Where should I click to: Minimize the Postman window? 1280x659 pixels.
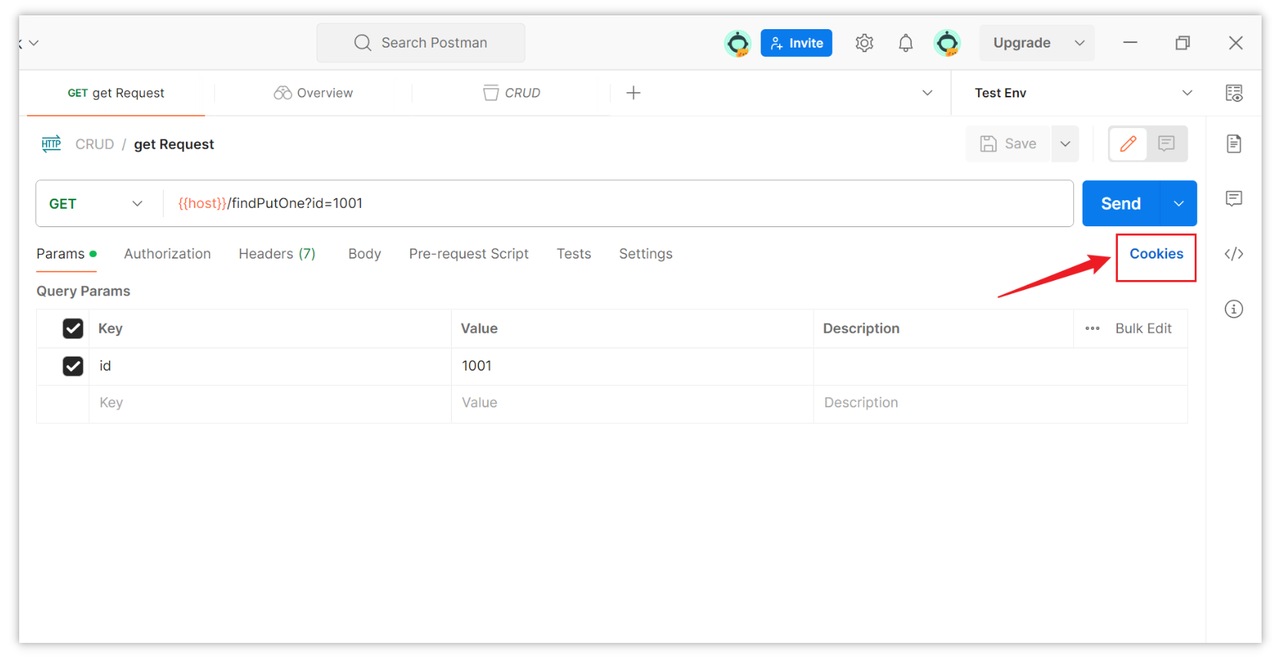(1130, 43)
